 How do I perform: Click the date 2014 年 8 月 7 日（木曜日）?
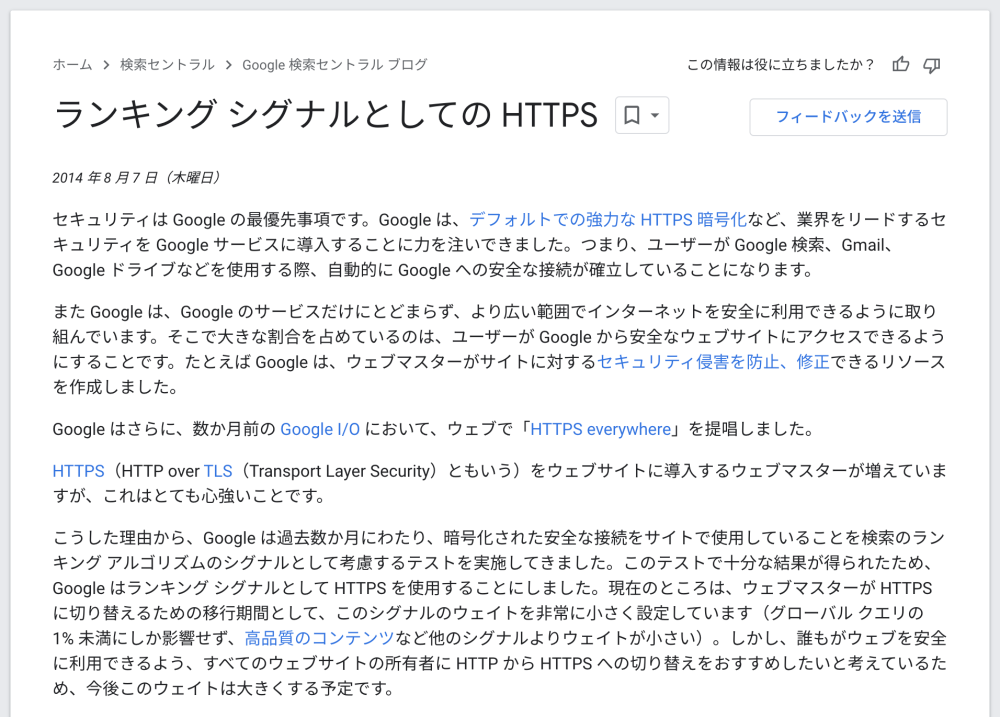tap(136, 177)
